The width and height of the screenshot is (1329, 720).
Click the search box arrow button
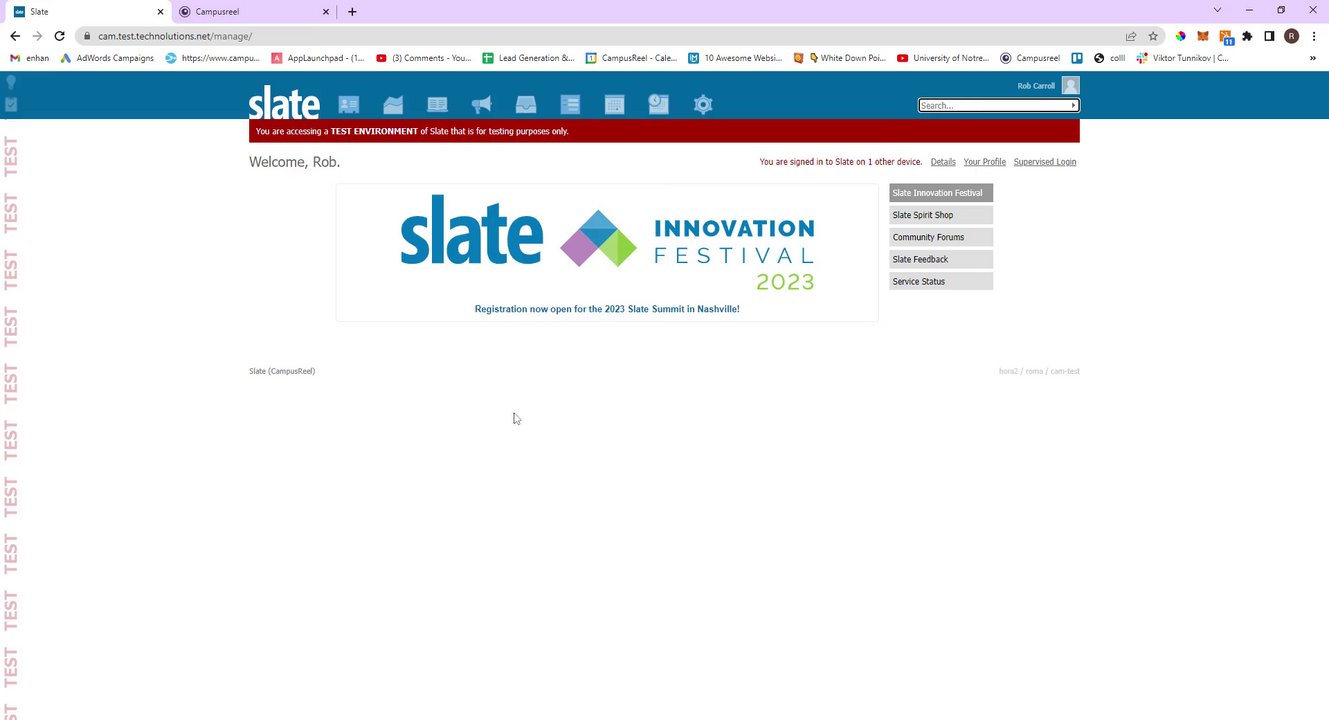click(1074, 105)
